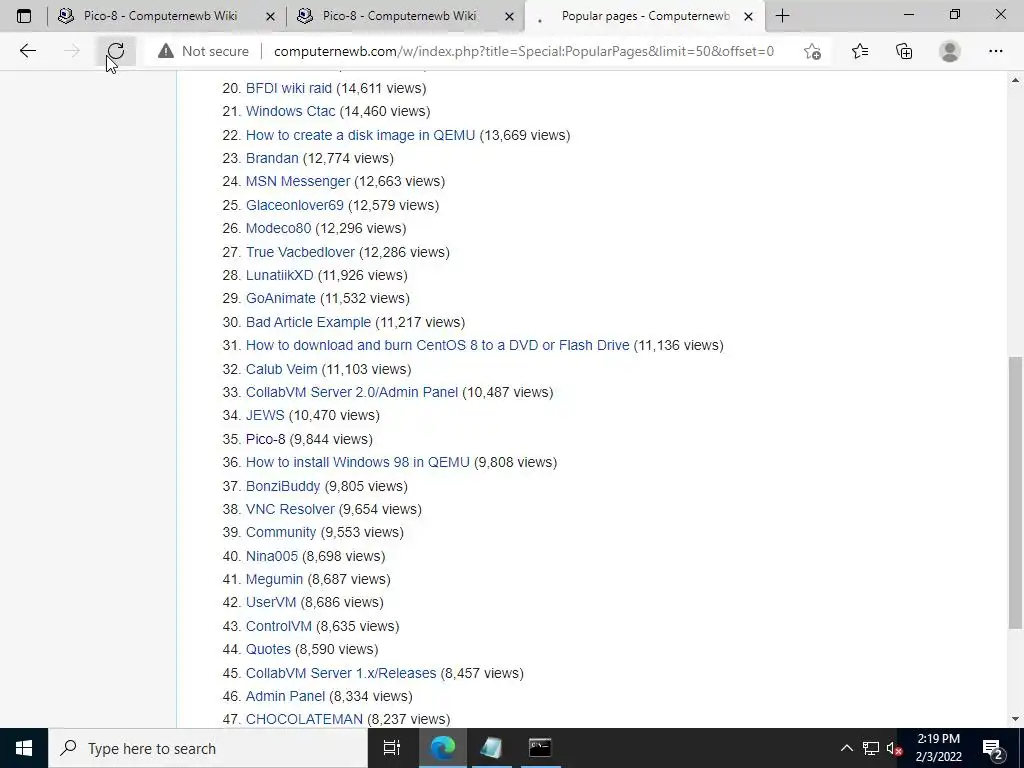Open Glaceonlover69 page

[295, 205]
